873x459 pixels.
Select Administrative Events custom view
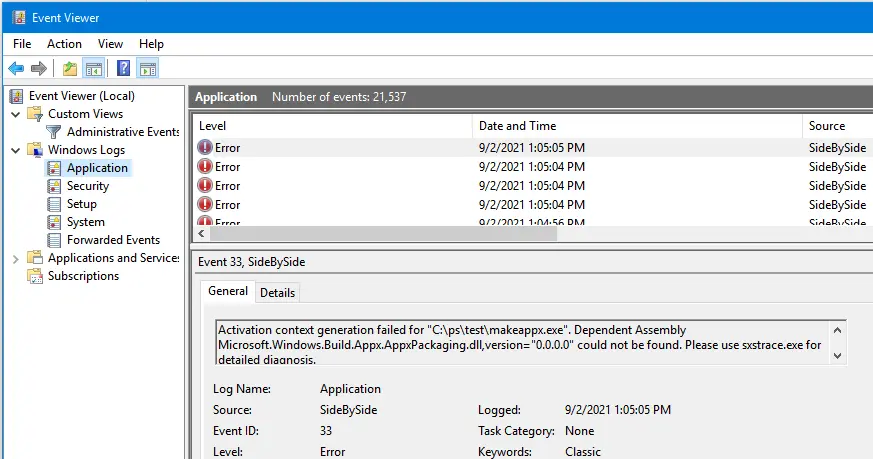(x=123, y=132)
